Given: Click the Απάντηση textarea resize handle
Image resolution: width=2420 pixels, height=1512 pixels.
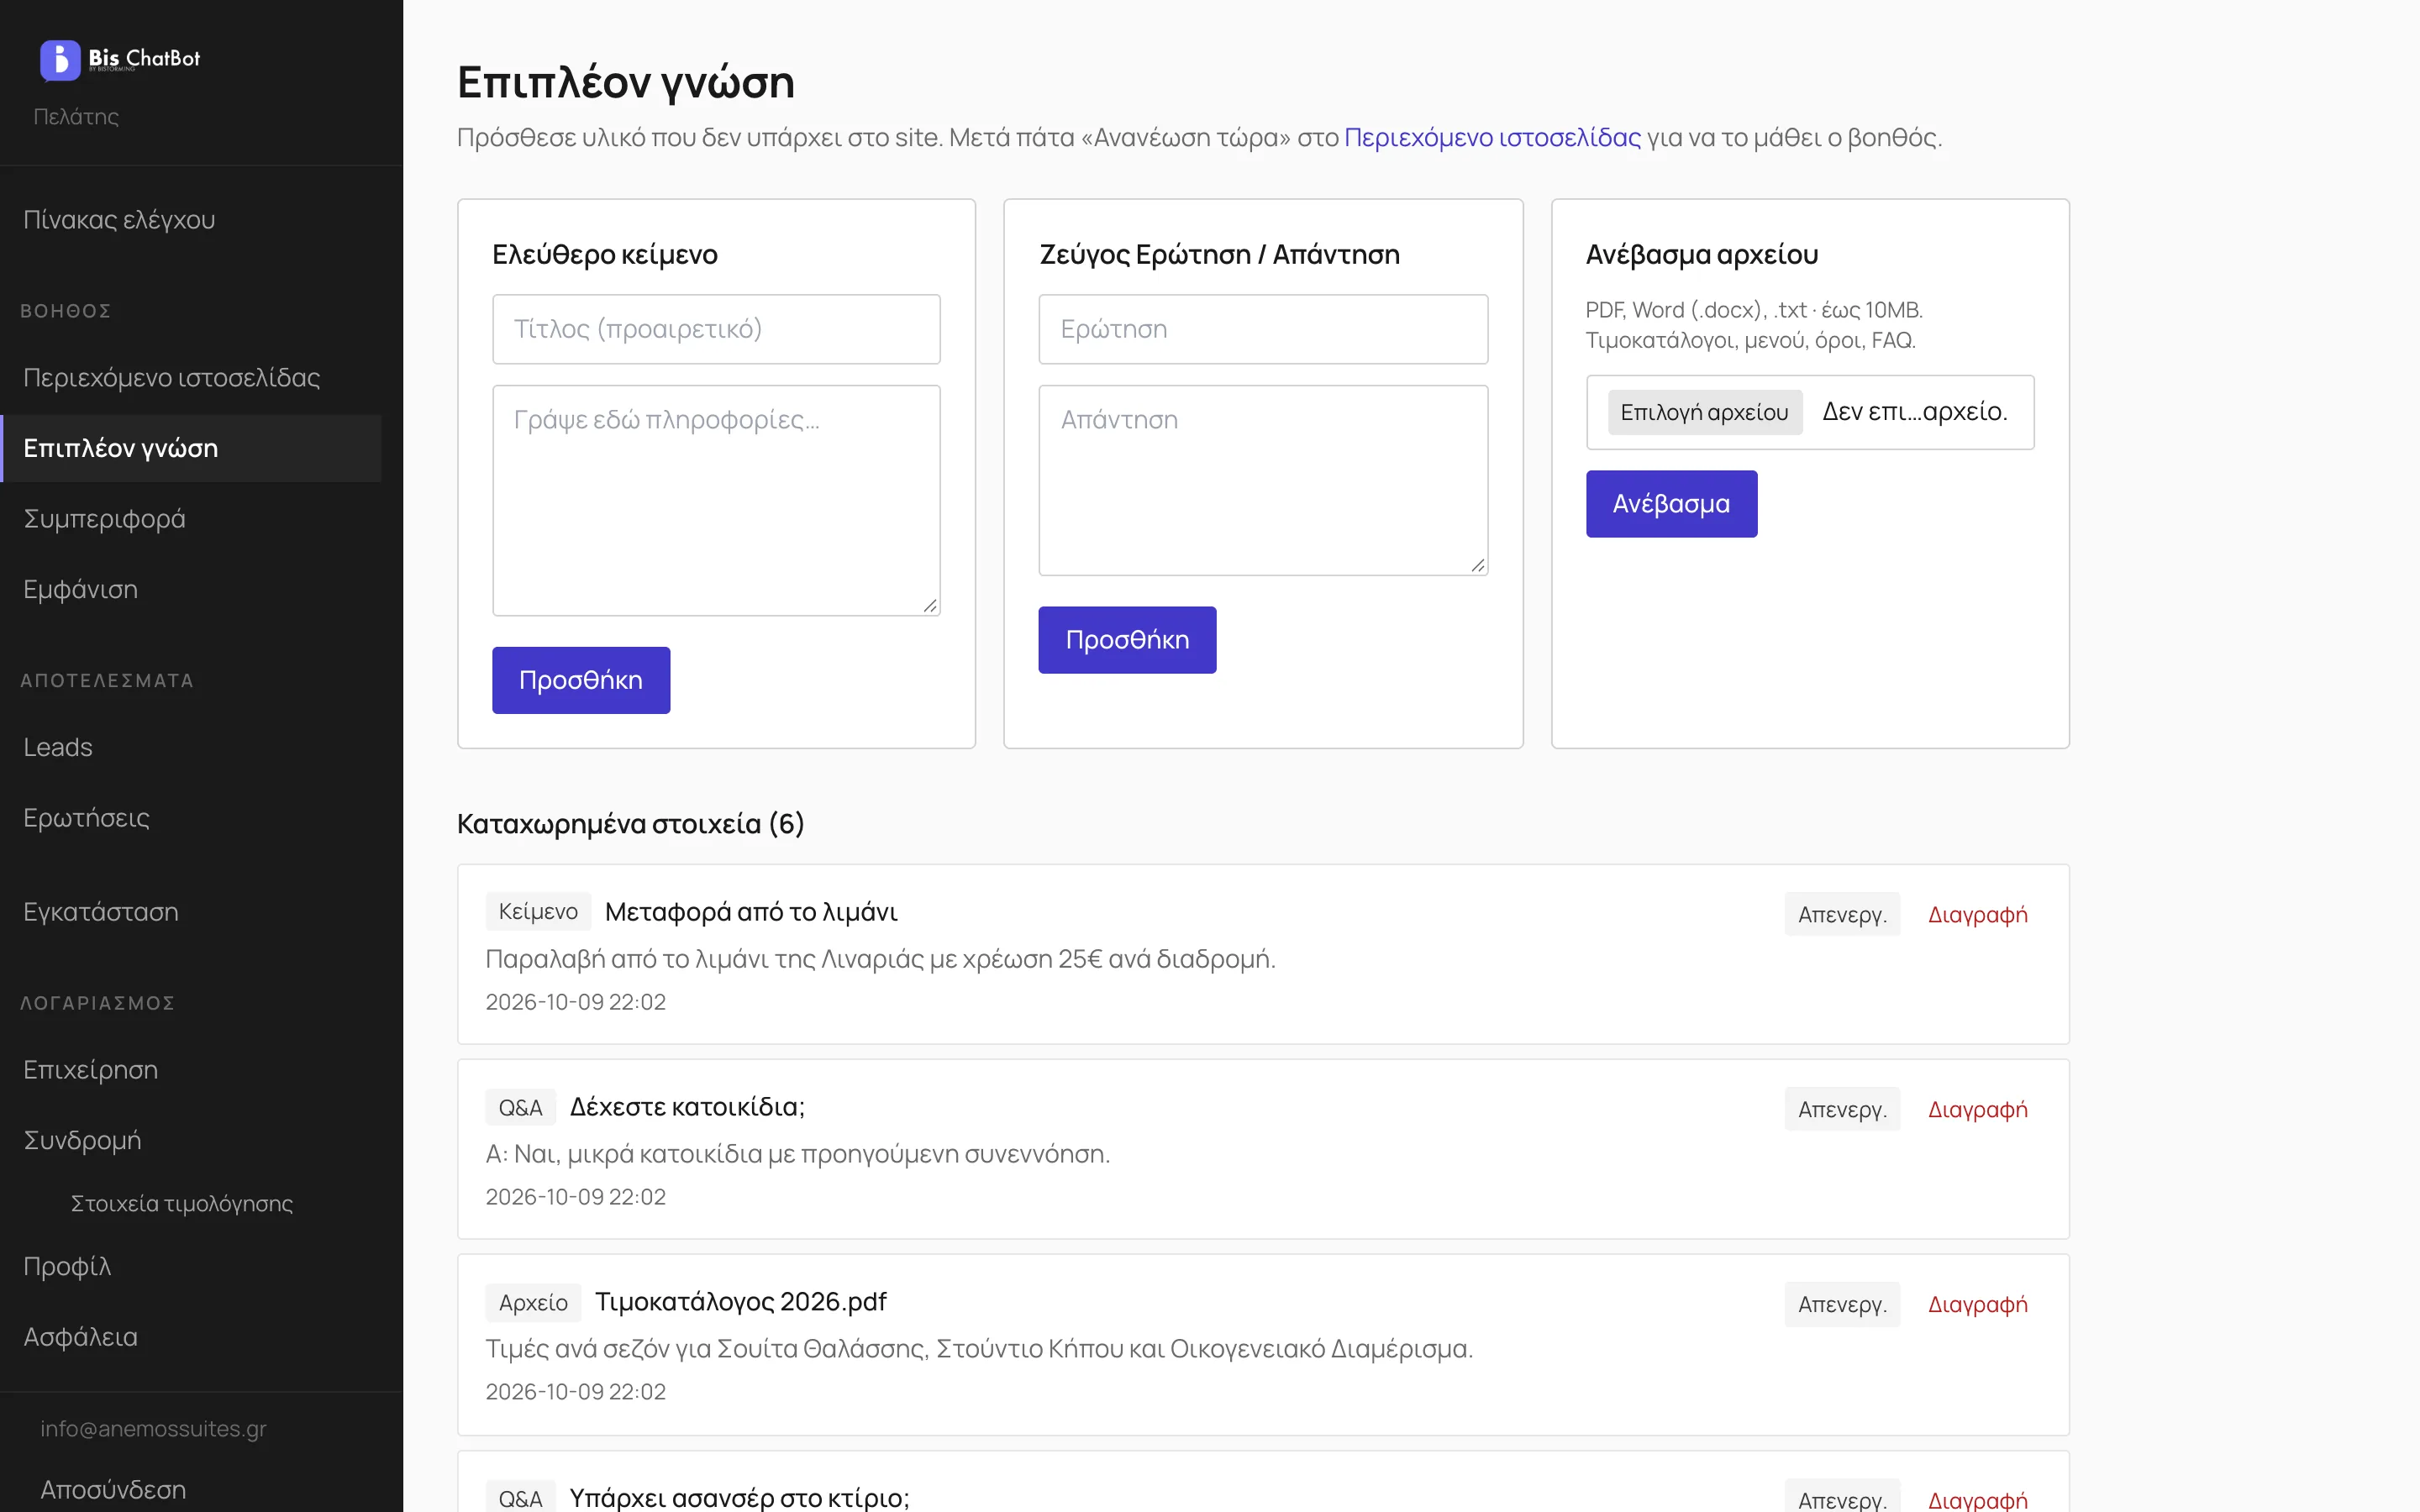Looking at the screenshot, I should [x=1477, y=565].
